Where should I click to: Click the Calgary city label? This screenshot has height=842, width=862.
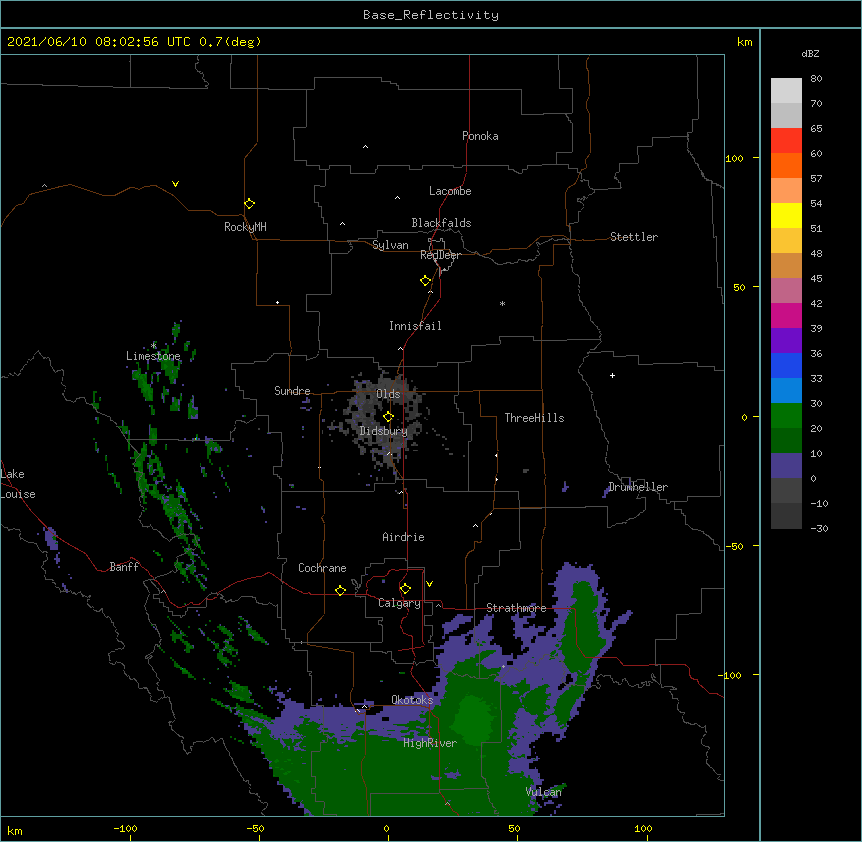click(399, 603)
